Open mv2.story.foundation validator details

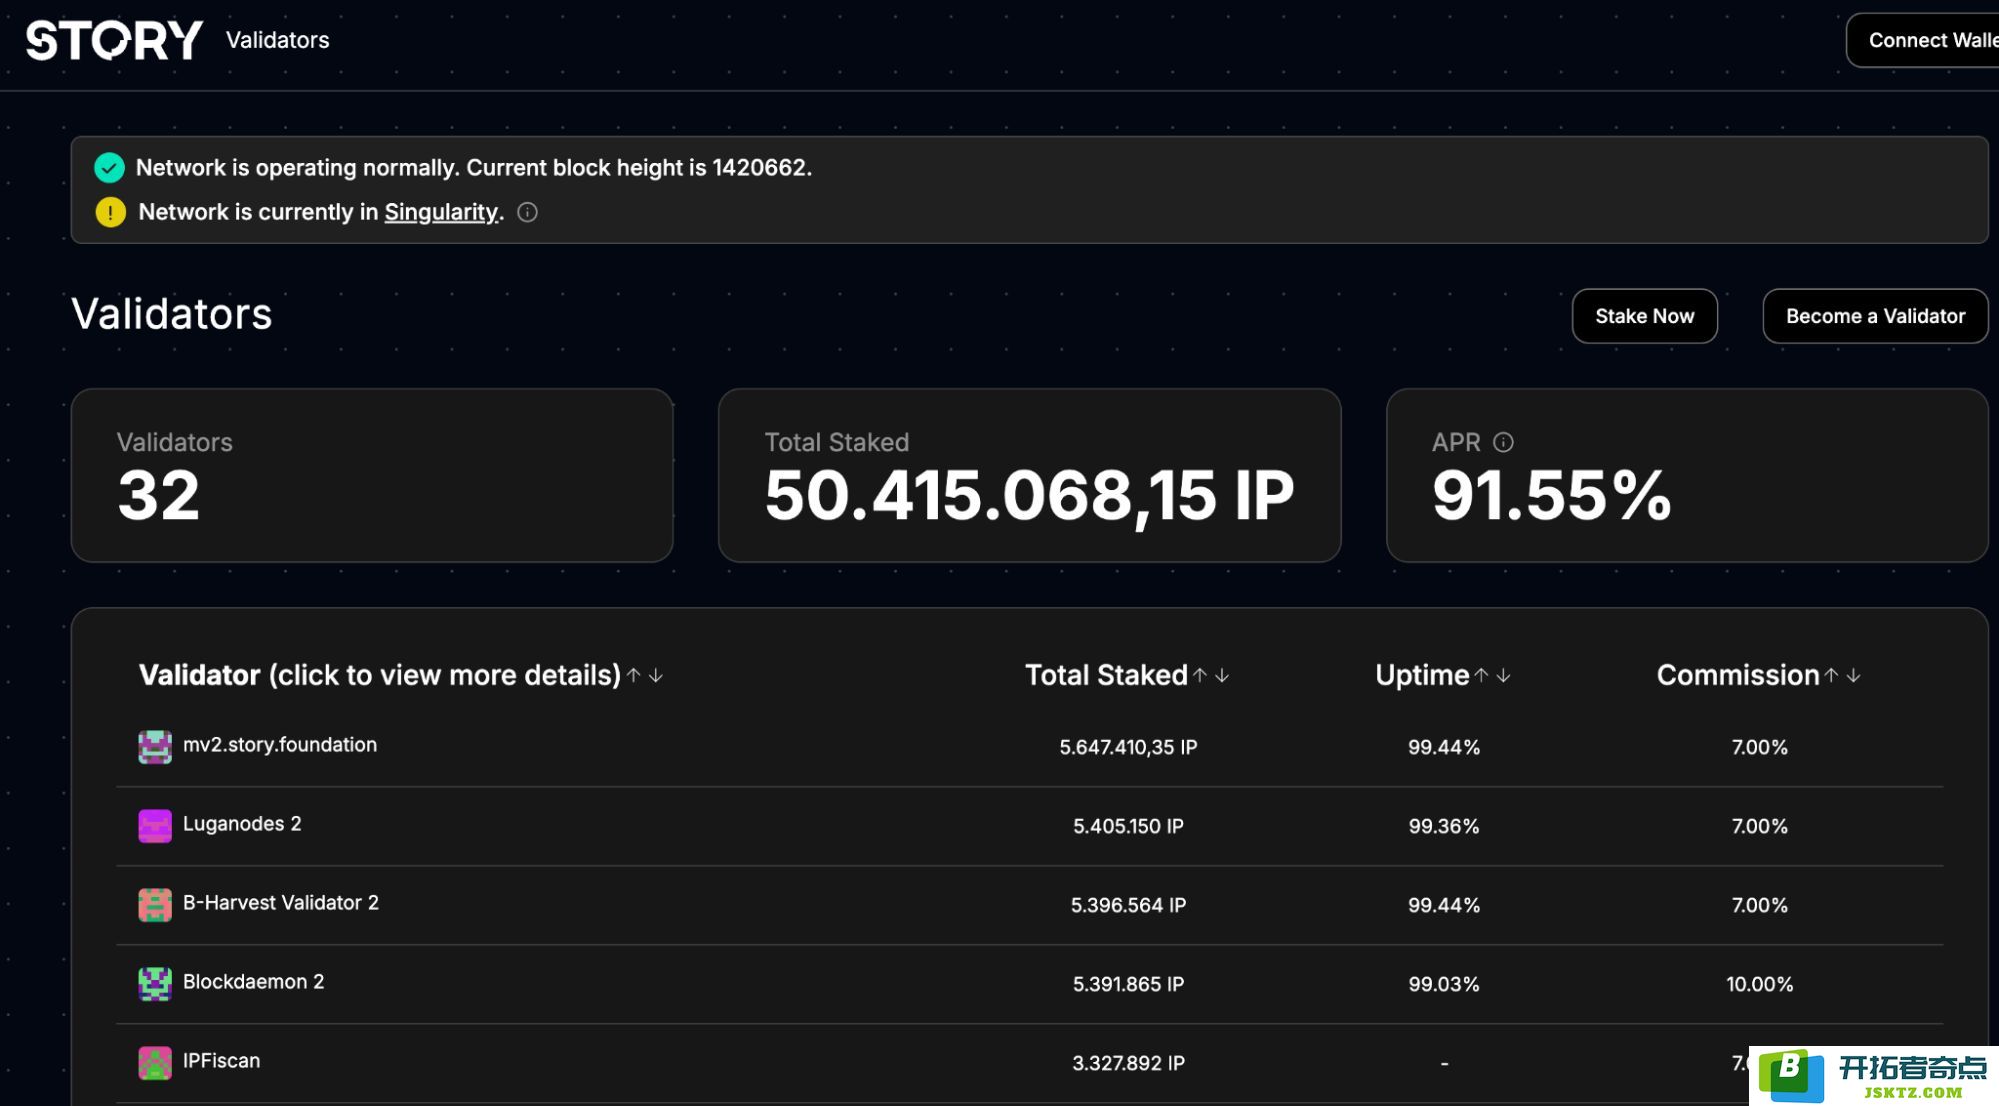point(280,745)
